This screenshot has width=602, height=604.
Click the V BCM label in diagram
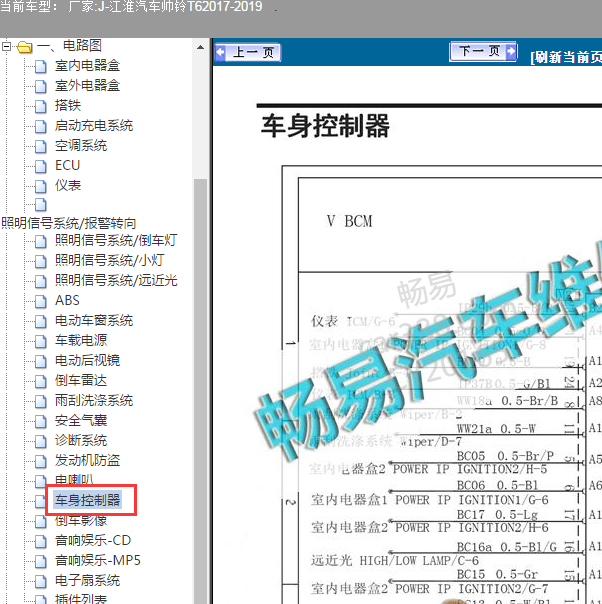coord(350,221)
